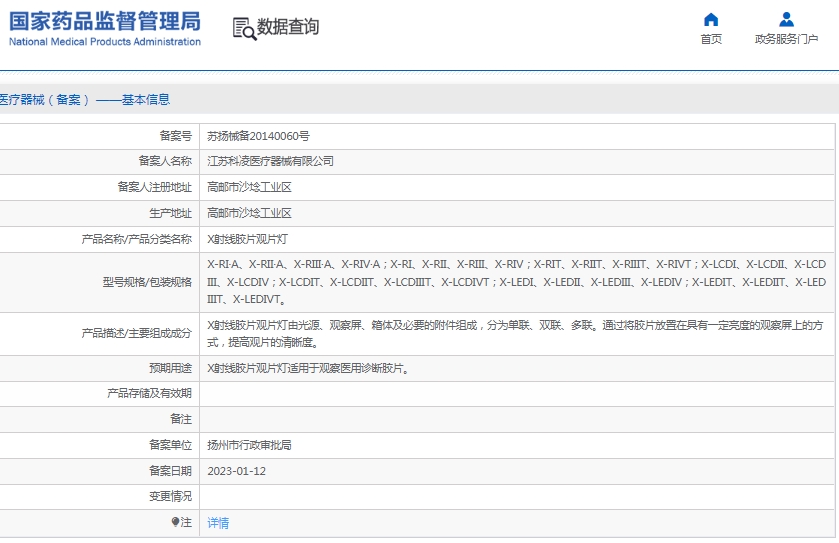This screenshot has height=543, width=839.
Task: Click the 备注 row label
Action: point(181,419)
